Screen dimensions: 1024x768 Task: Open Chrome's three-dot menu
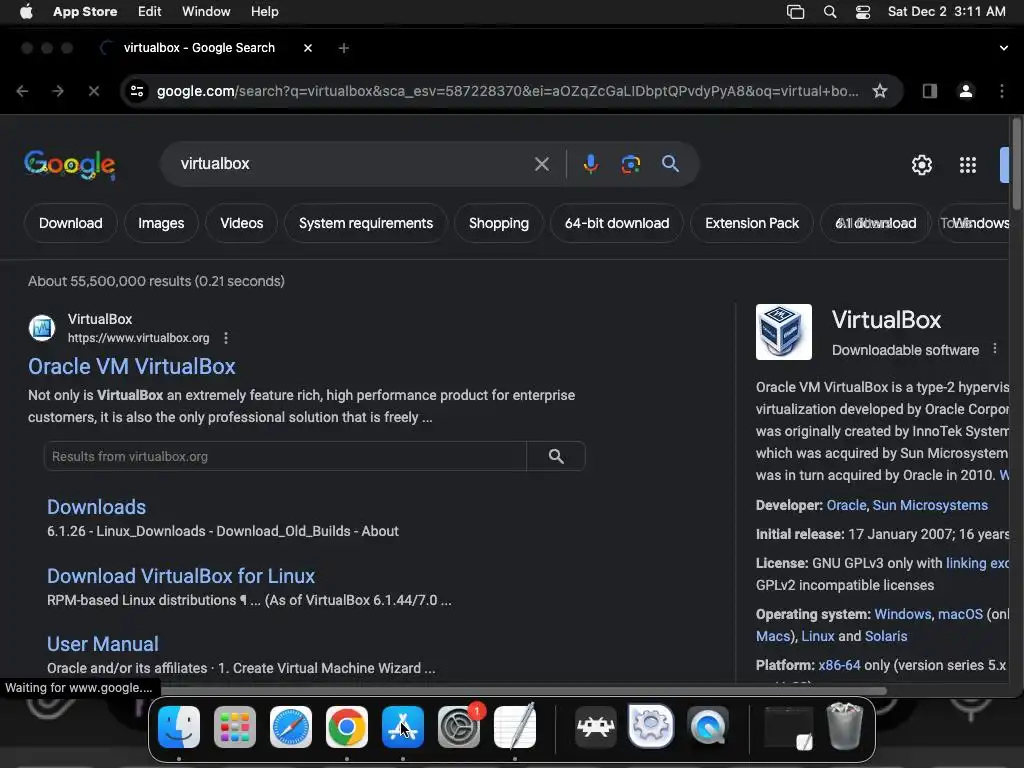1002,91
